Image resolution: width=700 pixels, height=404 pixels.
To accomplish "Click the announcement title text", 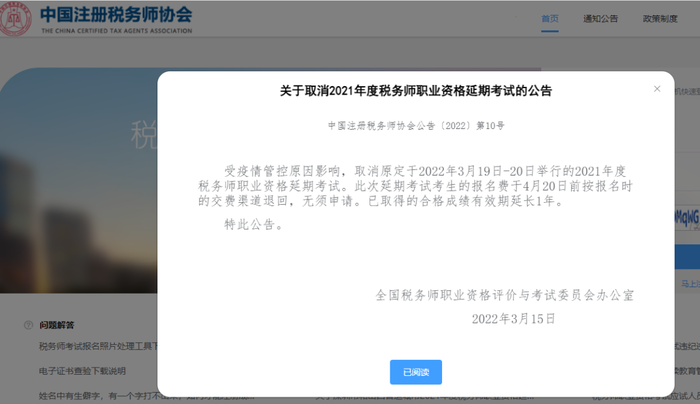I will (x=415, y=91).
